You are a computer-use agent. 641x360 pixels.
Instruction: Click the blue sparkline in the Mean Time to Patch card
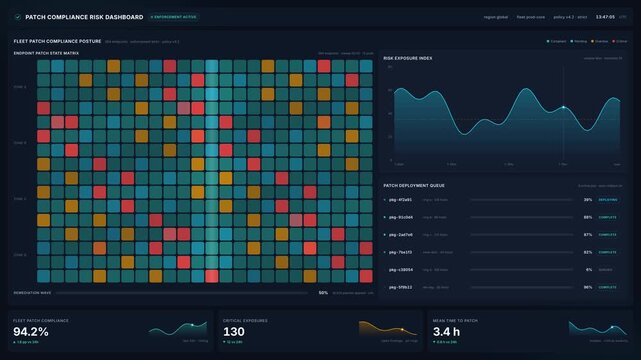pyautogui.click(x=598, y=329)
